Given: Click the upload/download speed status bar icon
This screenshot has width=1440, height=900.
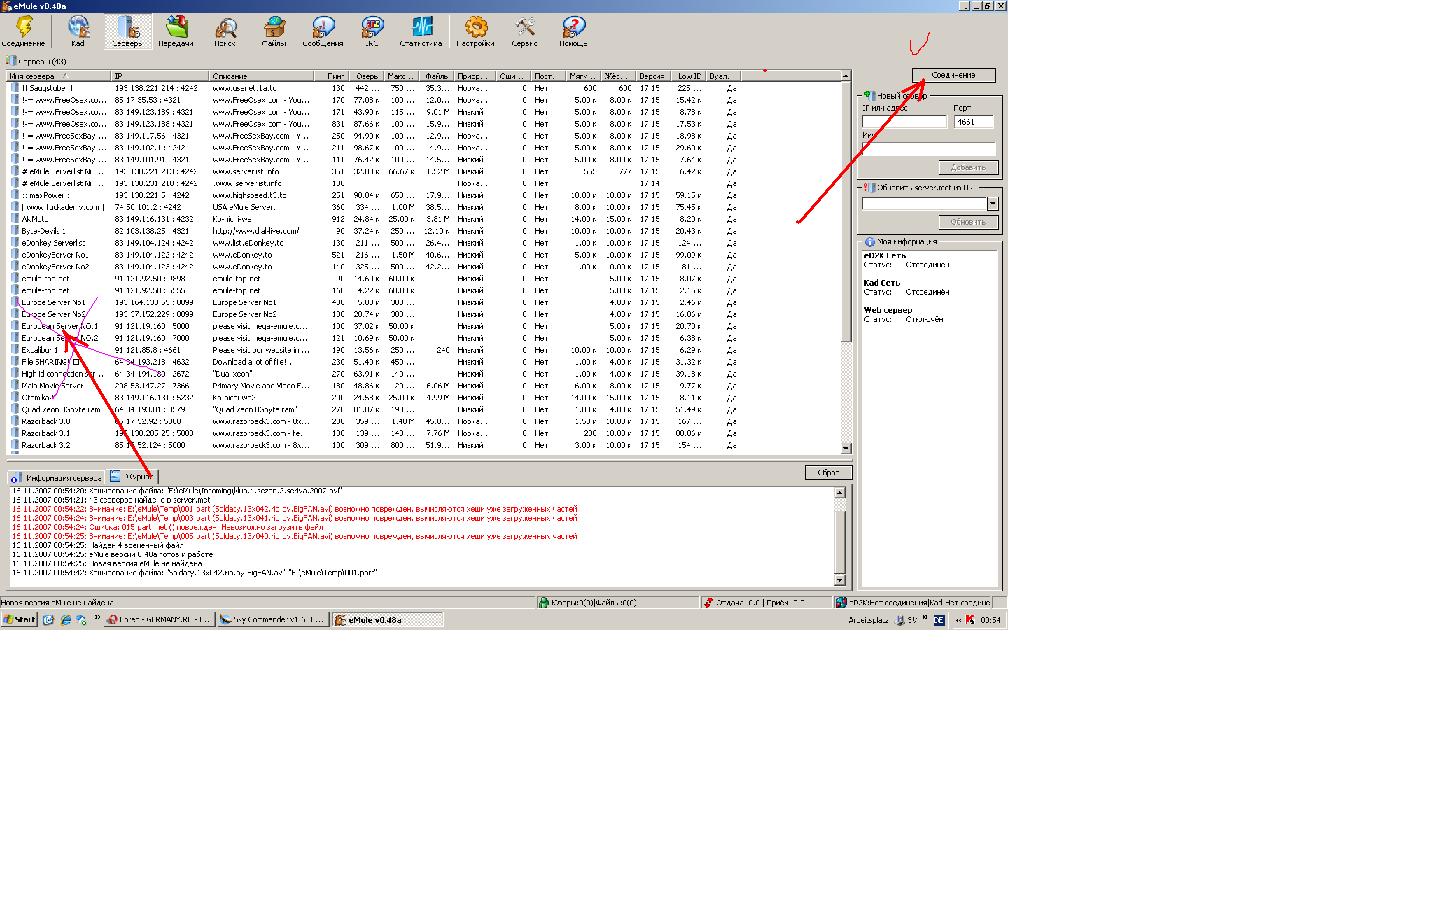Looking at the screenshot, I should (708, 603).
